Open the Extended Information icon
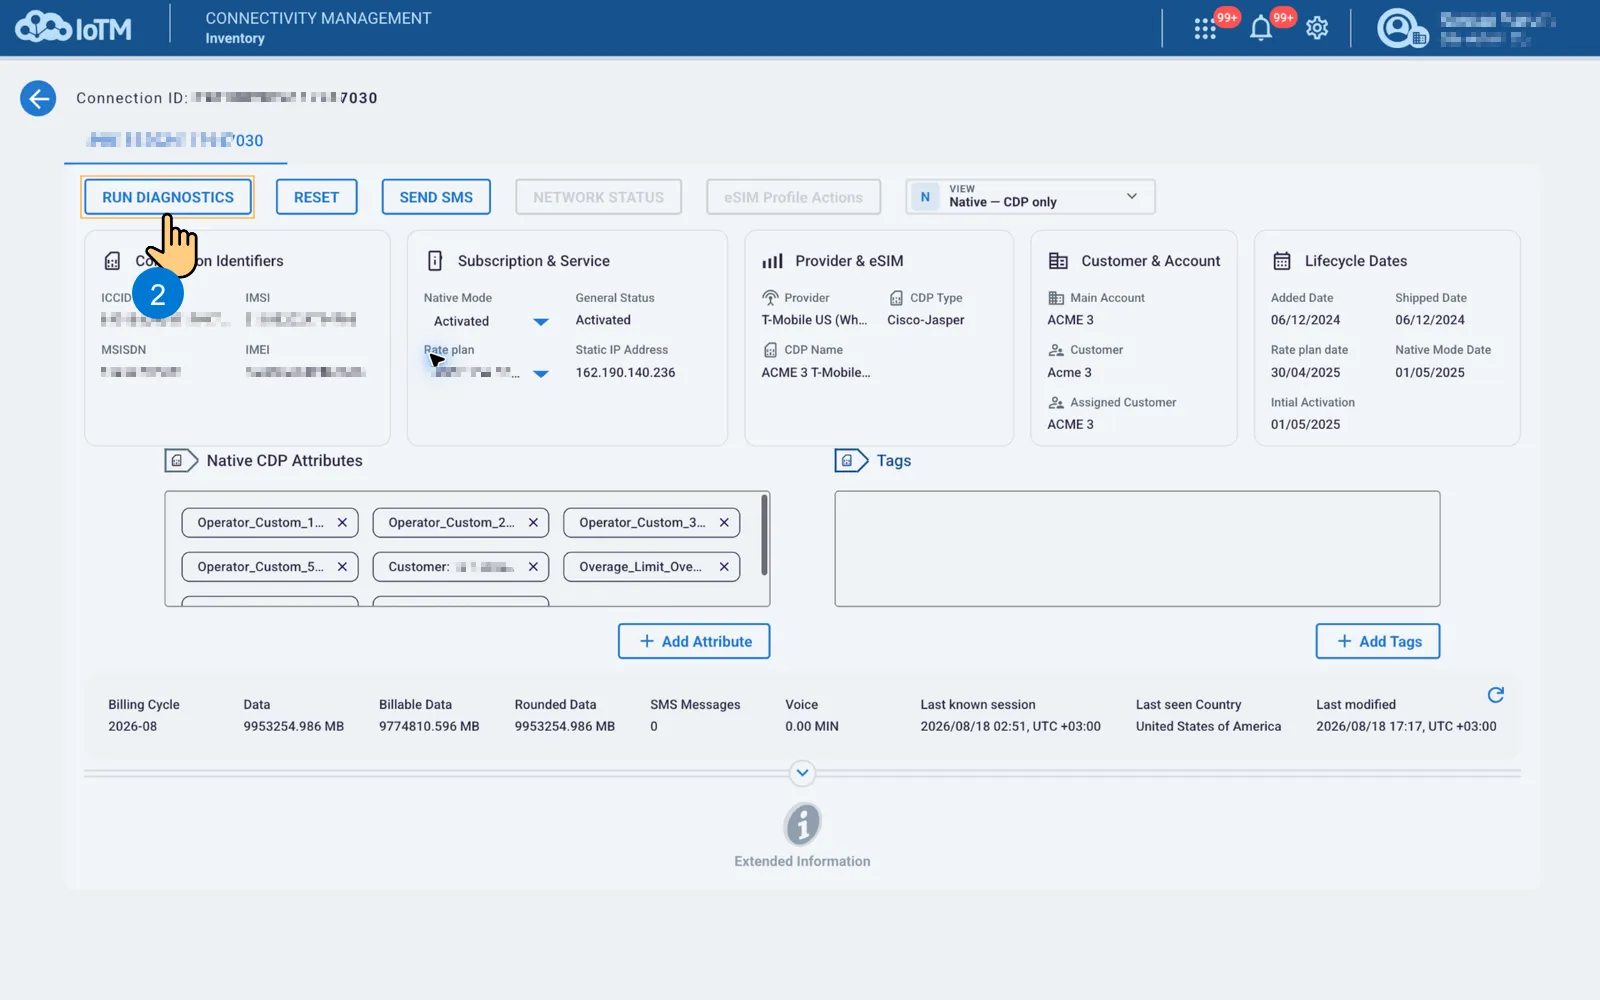1600x1000 pixels. tap(802, 825)
